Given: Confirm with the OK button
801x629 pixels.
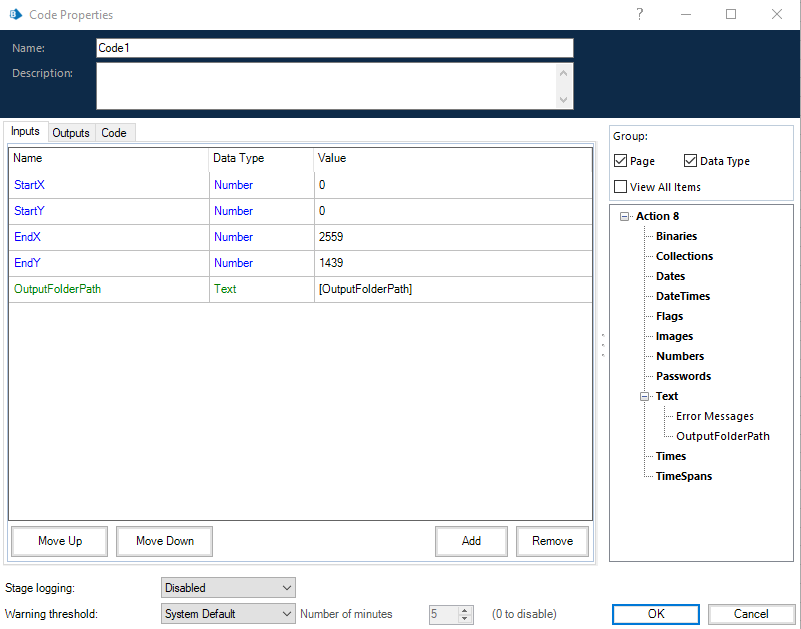Looking at the screenshot, I should [655, 614].
